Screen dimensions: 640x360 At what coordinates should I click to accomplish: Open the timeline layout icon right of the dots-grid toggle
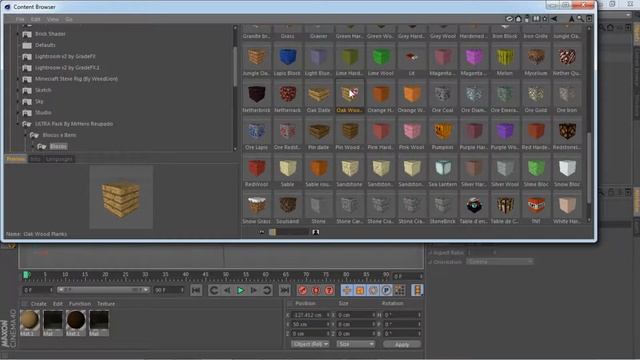417,290
